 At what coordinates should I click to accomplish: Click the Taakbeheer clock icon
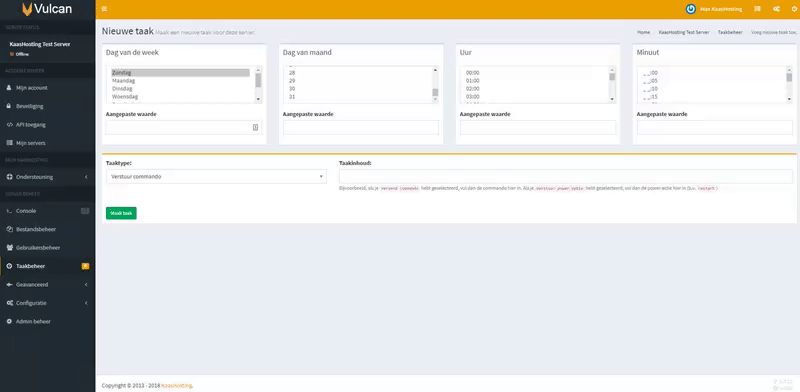(x=10, y=266)
